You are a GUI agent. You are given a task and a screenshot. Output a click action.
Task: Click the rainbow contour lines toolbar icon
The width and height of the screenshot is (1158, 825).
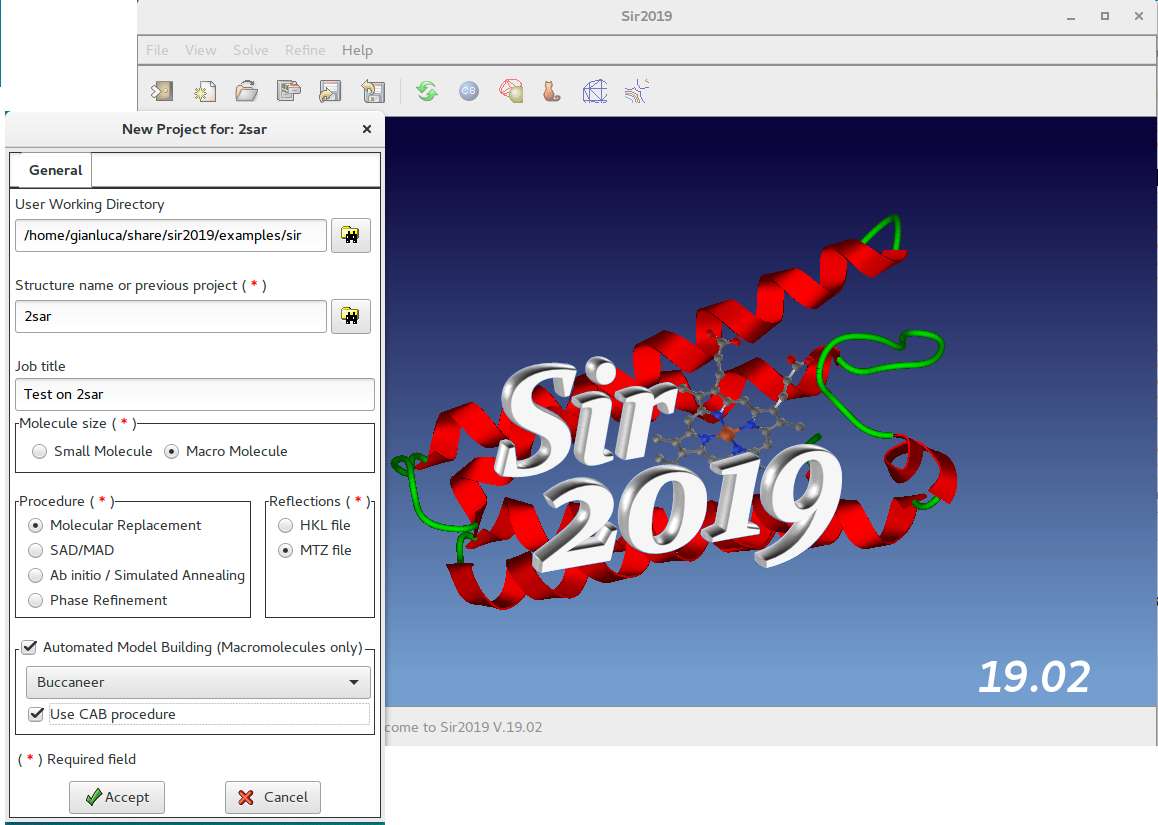point(637,91)
